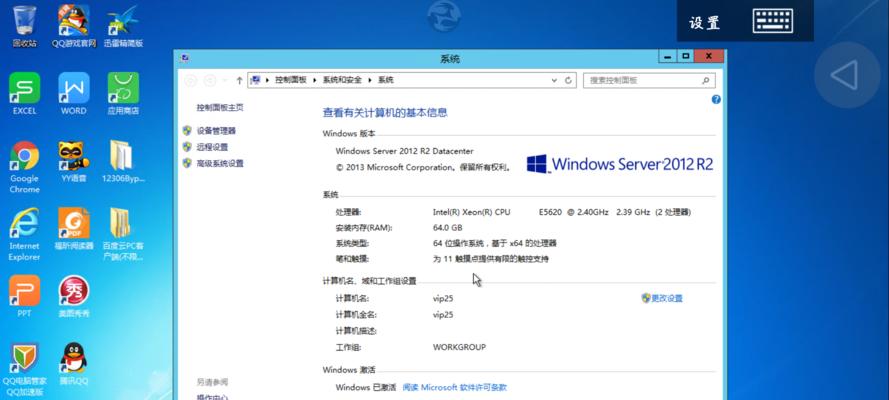Launch Internet Explorer from the desktop

(x=24, y=234)
